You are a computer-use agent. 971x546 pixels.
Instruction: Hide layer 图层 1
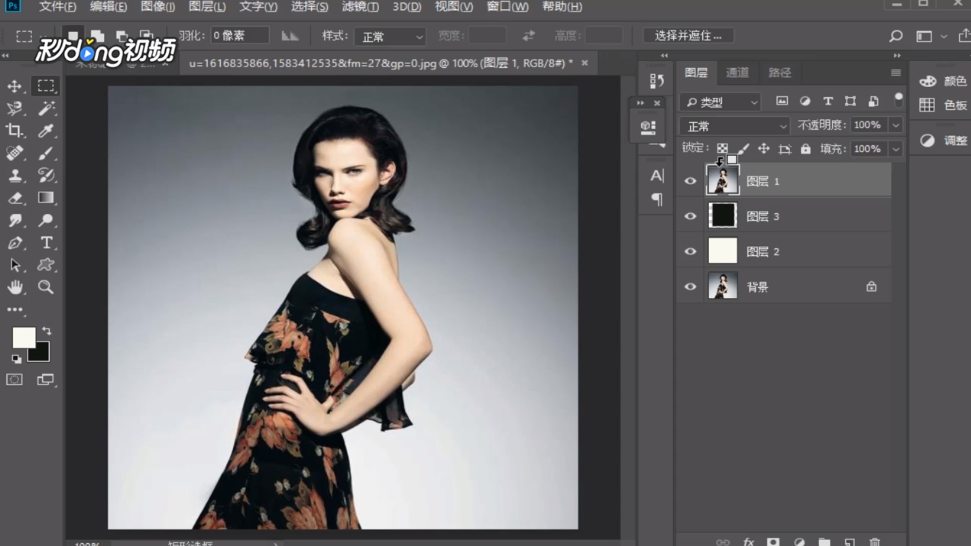click(690, 181)
